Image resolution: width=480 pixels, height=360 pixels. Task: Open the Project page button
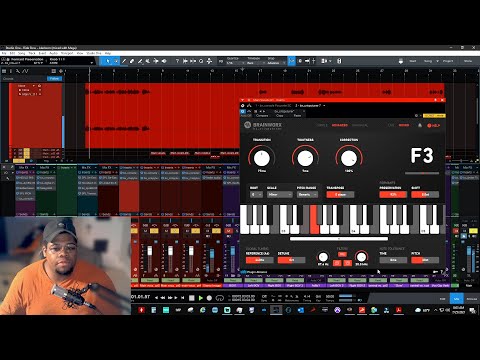coord(448,61)
